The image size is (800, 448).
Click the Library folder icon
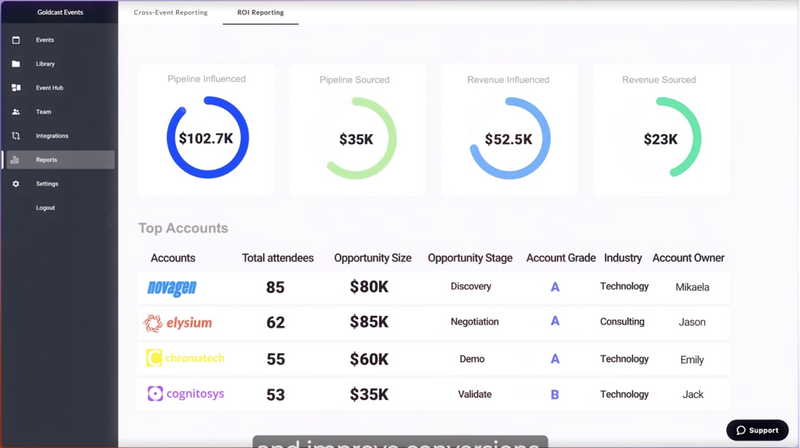click(16, 64)
